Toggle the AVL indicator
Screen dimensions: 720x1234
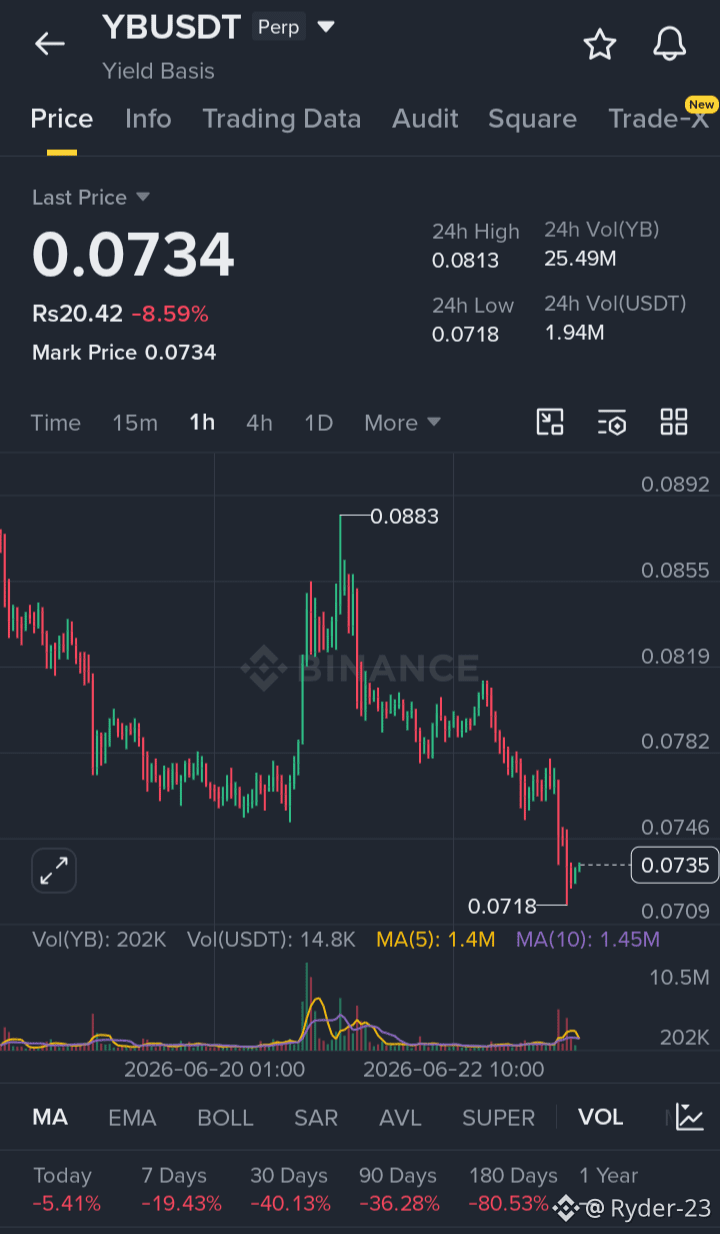pyautogui.click(x=400, y=1117)
